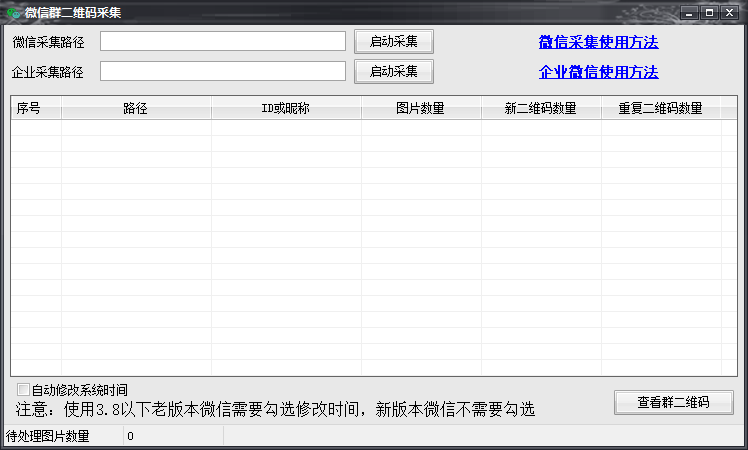
Task: Enable the 自动修改系统时间 checkbox
Action: point(23,389)
